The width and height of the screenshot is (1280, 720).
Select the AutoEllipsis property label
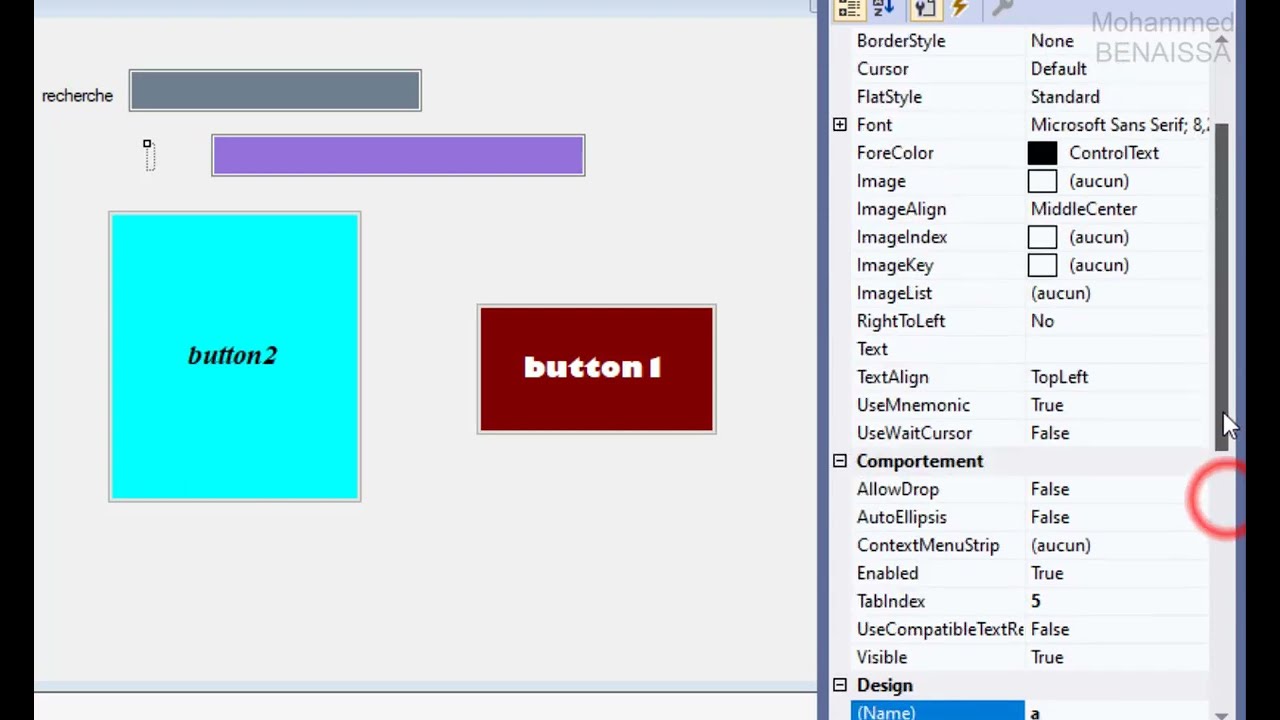coord(902,517)
